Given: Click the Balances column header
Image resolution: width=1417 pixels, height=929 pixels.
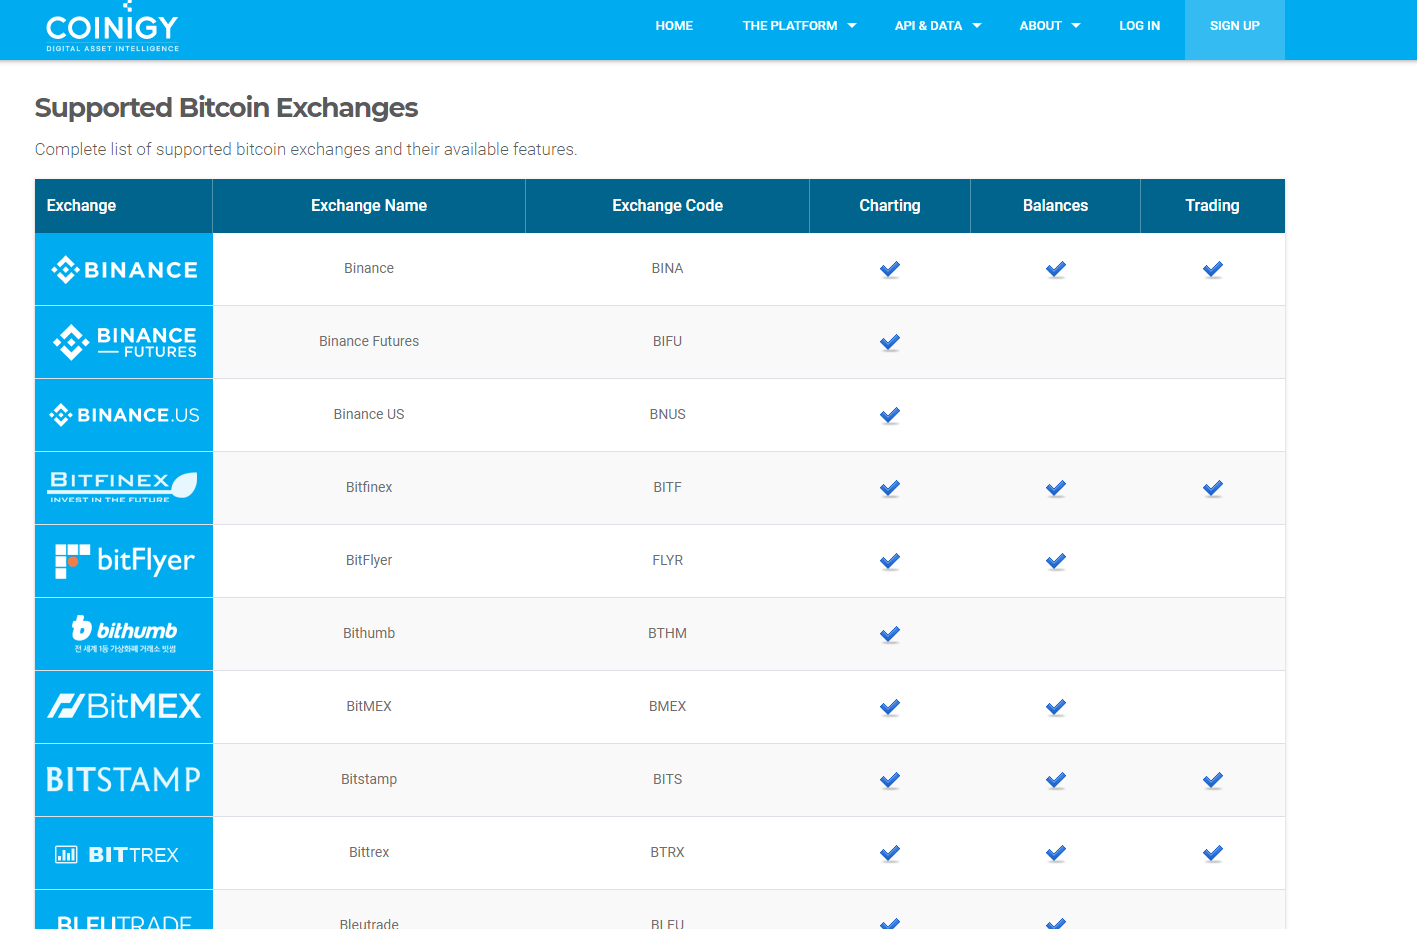Looking at the screenshot, I should click(x=1056, y=206).
